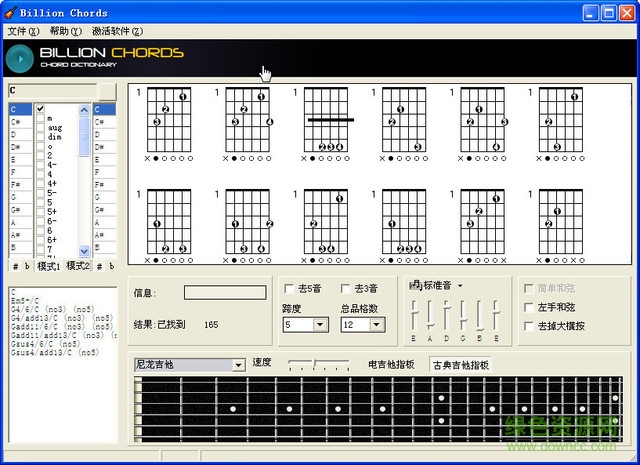Select the first C chord diagram
The height and width of the screenshot is (465, 640).
pyautogui.click(x=170, y=122)
